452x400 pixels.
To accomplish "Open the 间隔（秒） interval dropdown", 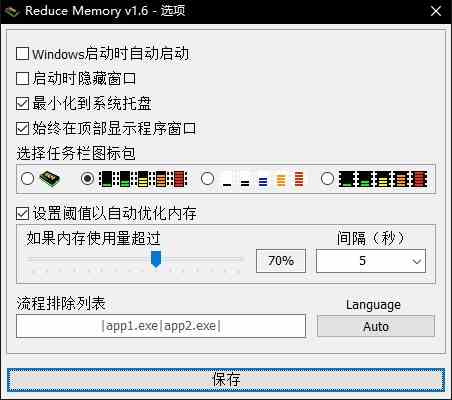I will pos(371,261).
